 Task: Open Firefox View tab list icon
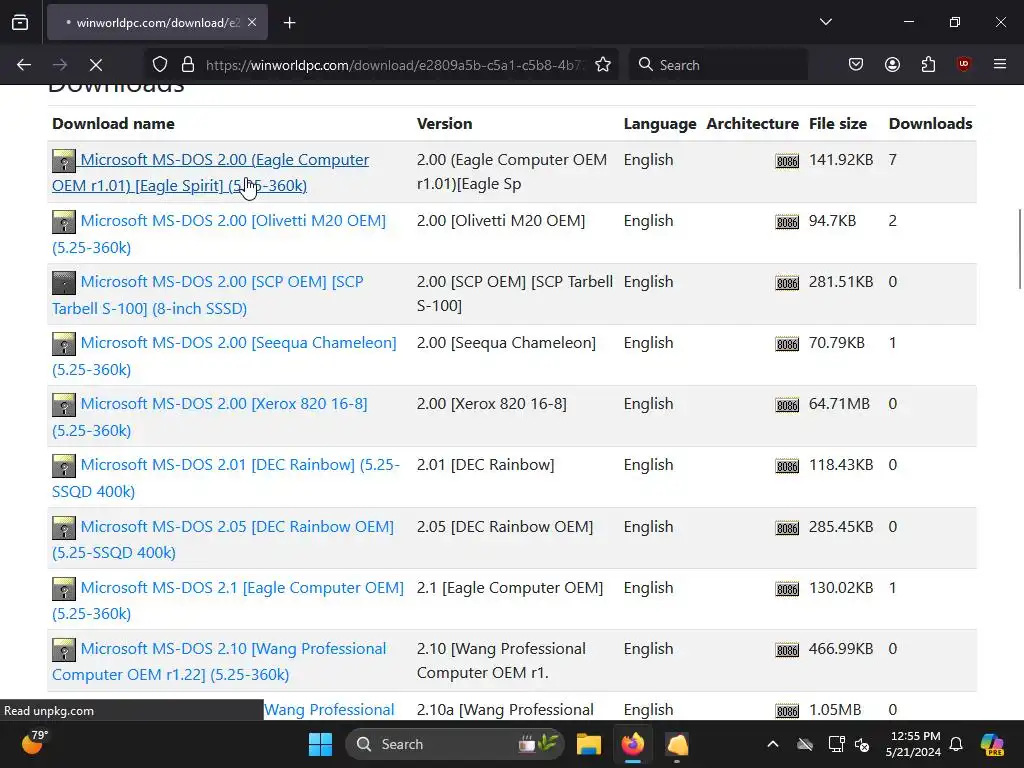20,23
